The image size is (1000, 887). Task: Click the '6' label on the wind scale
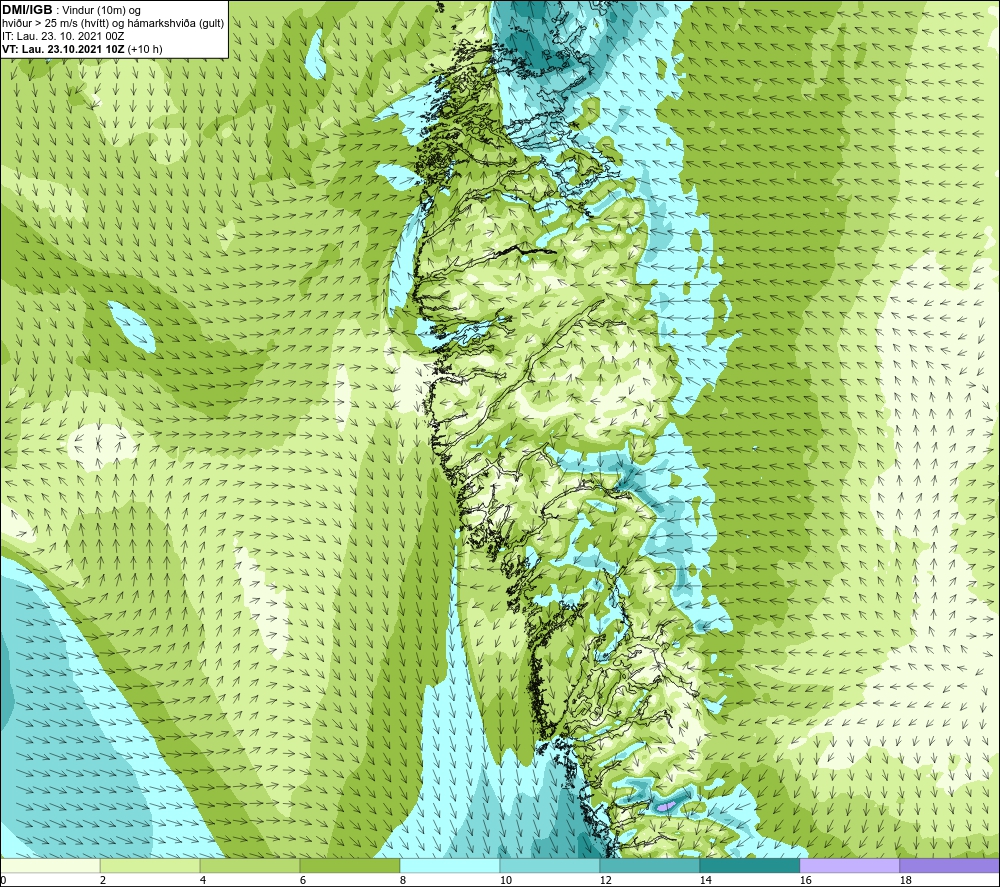(303, 881)
